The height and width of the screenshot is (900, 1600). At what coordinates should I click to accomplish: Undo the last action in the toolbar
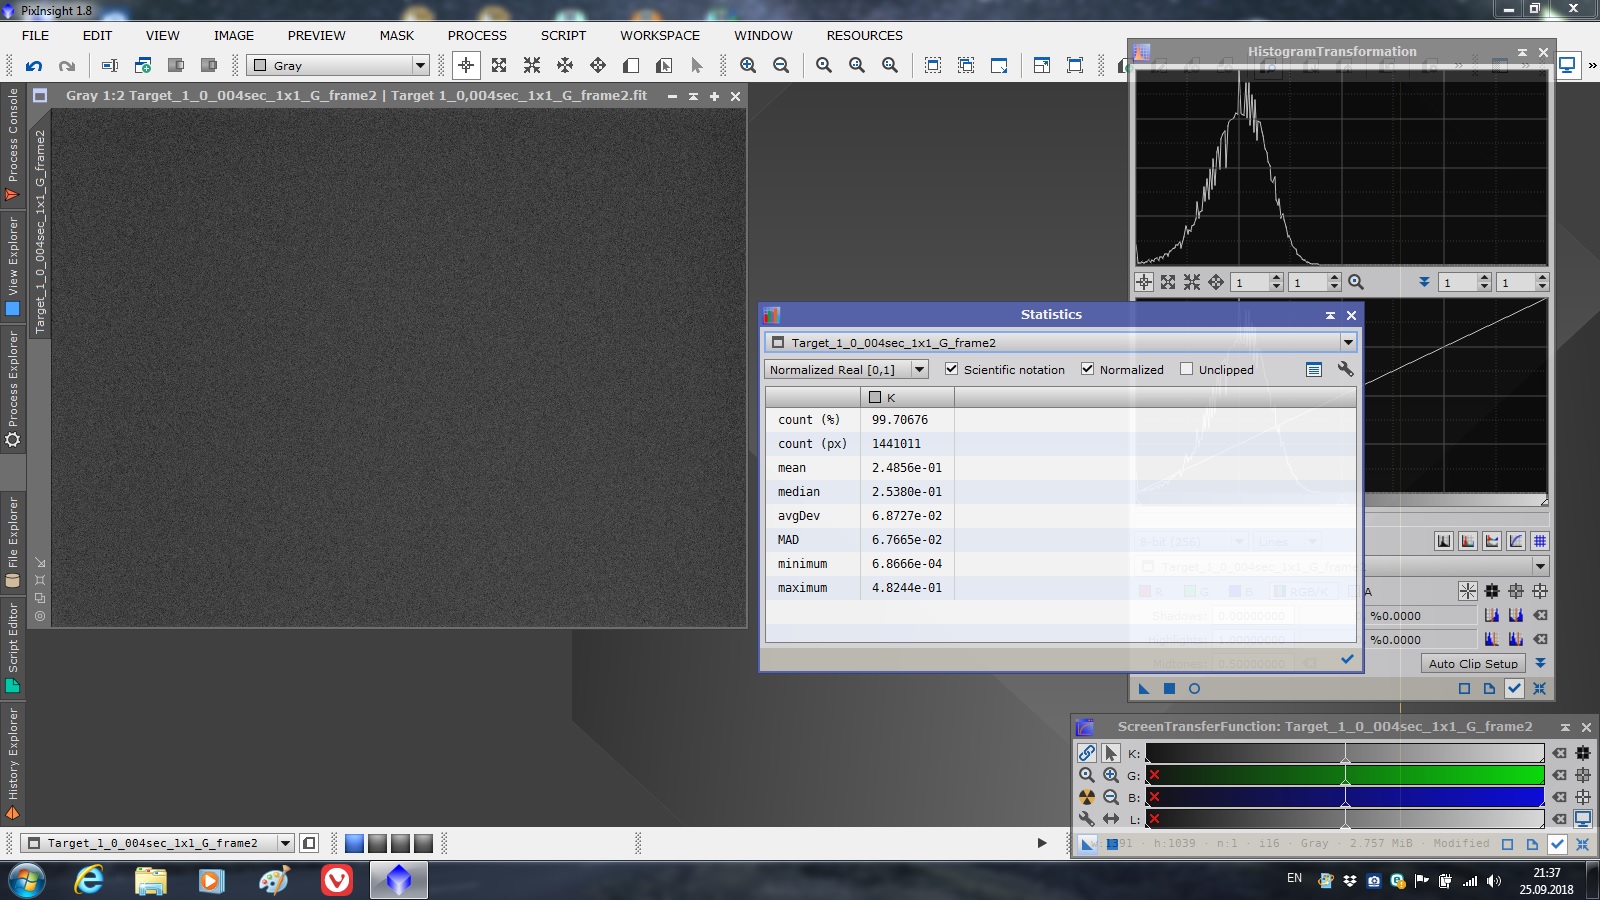coord(34,65)
